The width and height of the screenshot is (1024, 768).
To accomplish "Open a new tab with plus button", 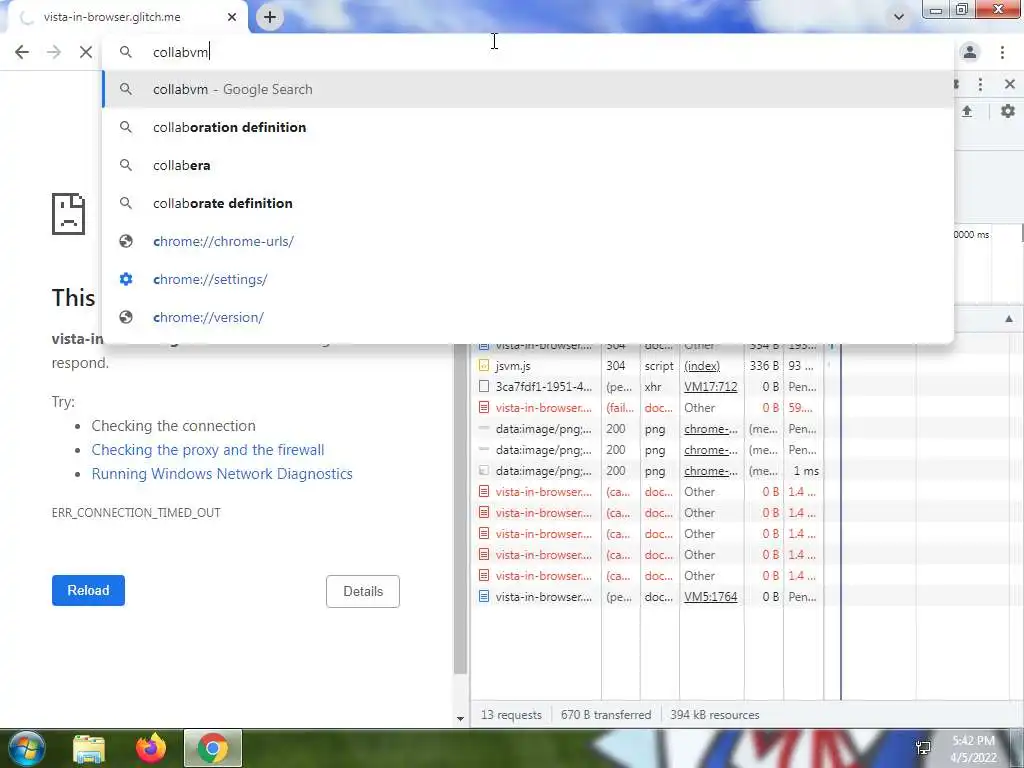I will tap(270, 17).
